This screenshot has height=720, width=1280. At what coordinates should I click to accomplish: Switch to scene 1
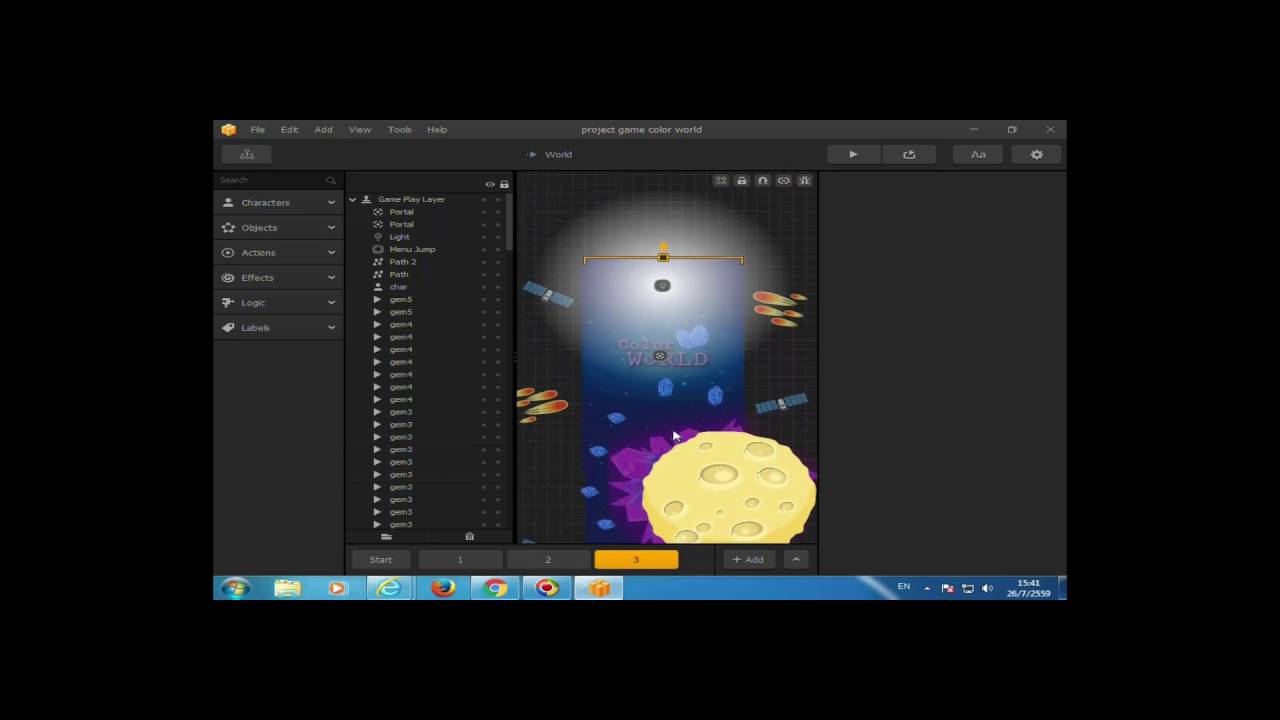click(460, 559)
